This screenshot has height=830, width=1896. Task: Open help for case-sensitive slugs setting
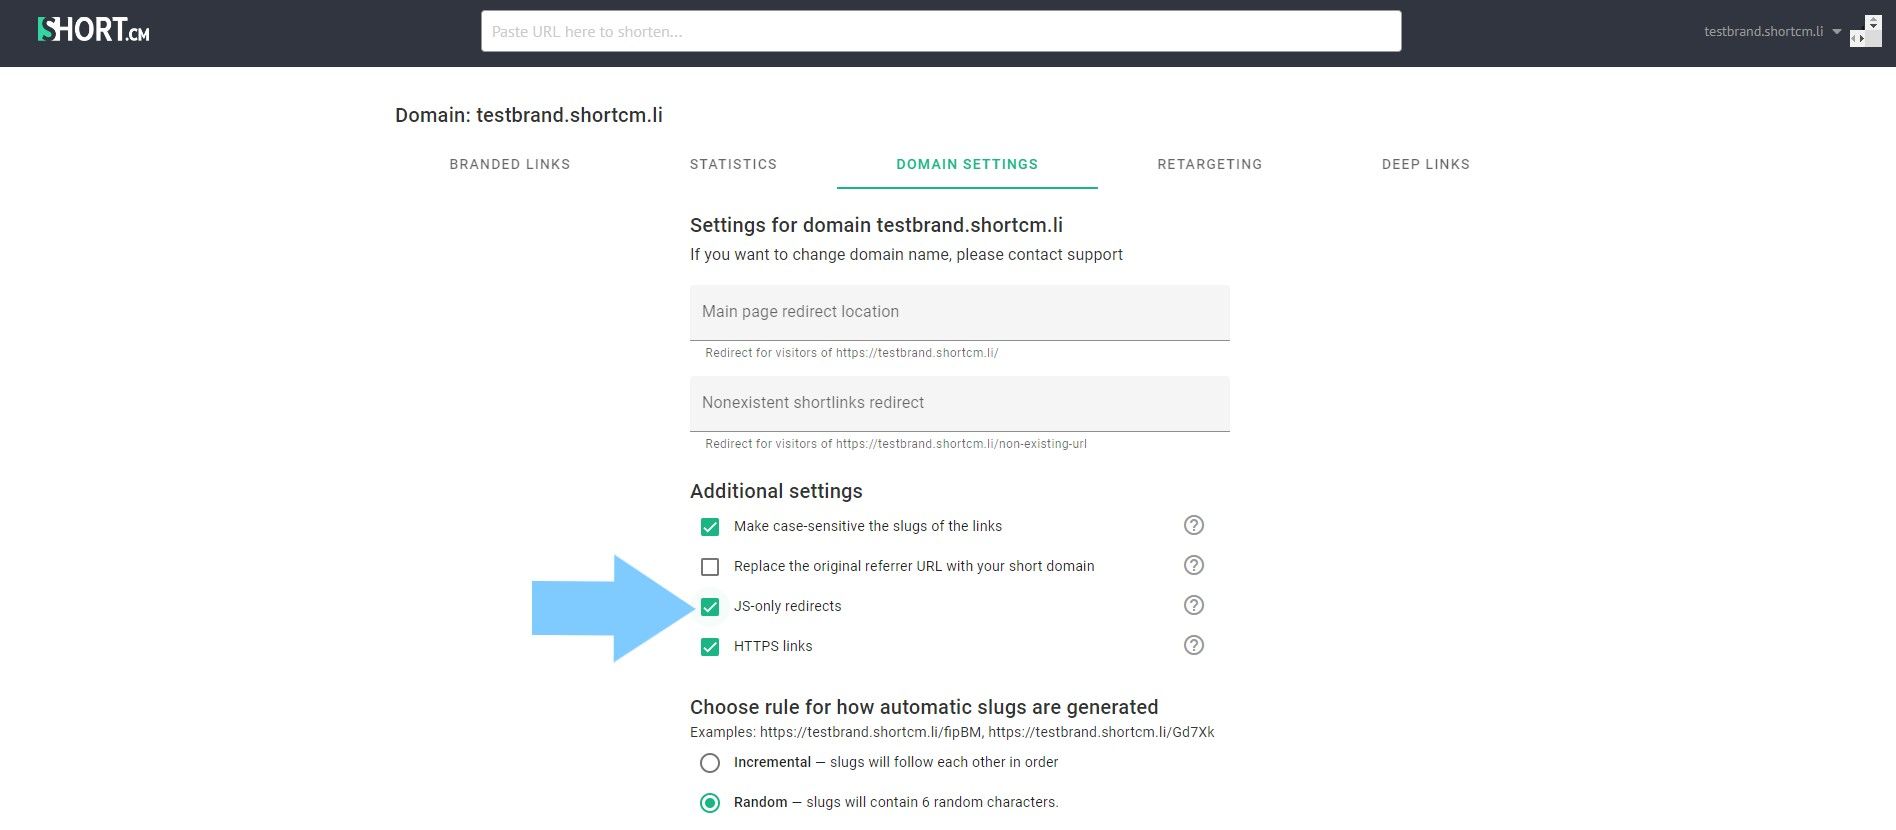click(x=1193, y=525)
